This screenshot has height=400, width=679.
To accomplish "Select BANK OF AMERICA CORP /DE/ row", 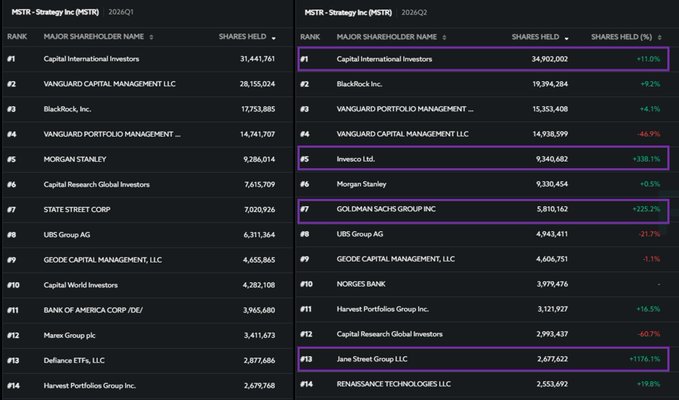I will (x=148, y=310).
